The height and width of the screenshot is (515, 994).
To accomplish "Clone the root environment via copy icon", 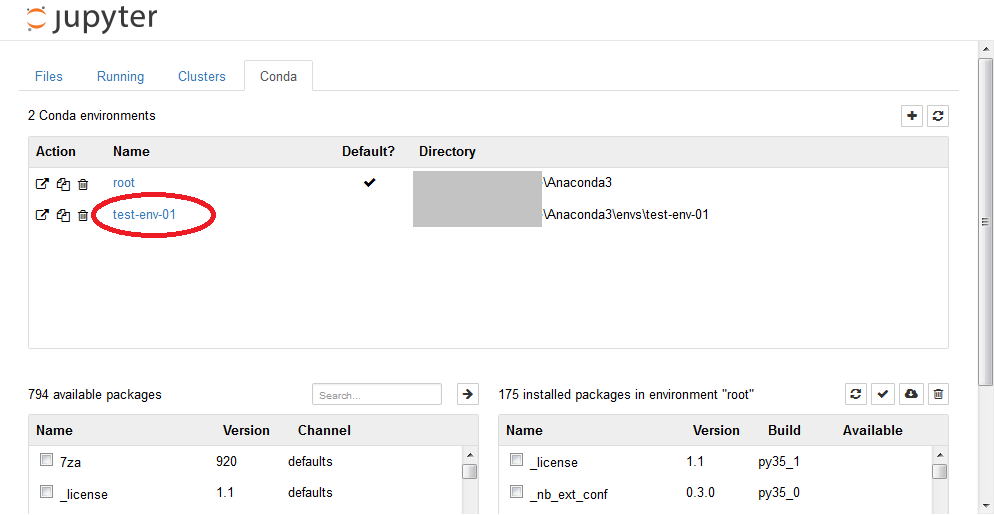I will (63, 184).
